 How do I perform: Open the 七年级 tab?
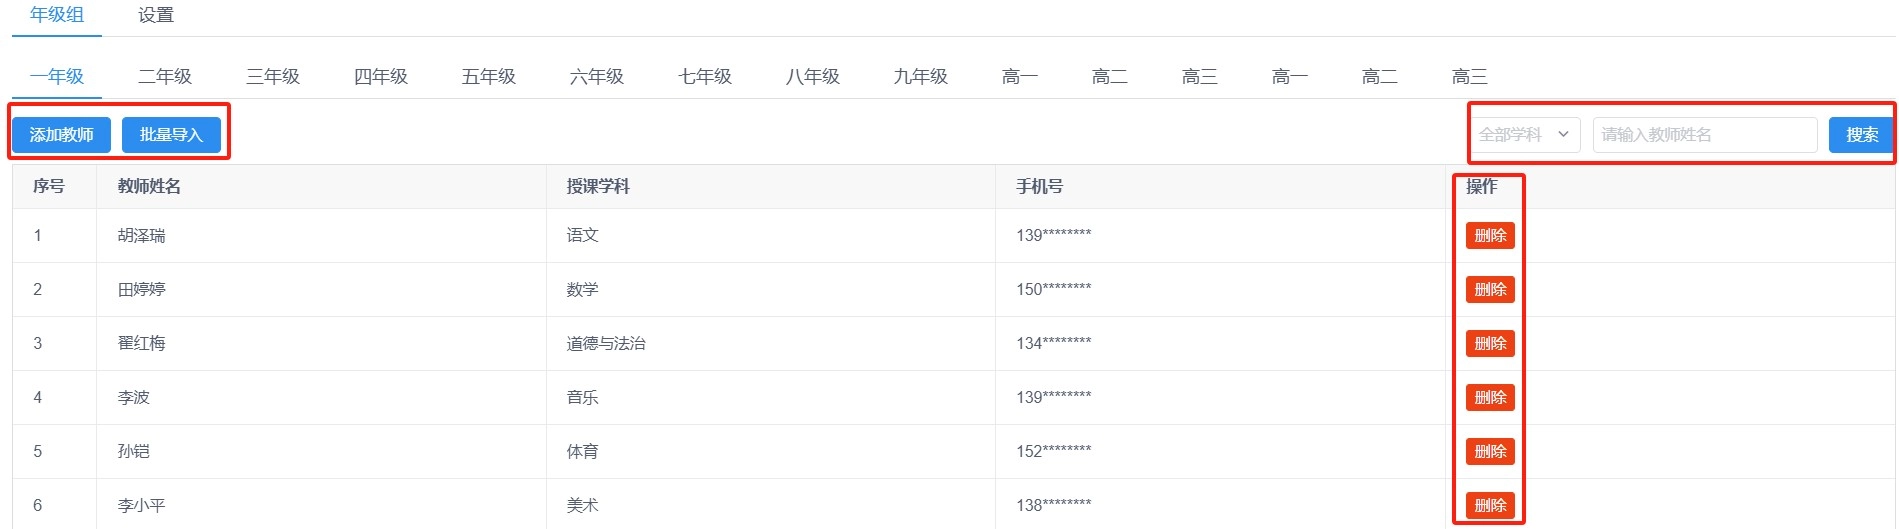click(705, 77)
